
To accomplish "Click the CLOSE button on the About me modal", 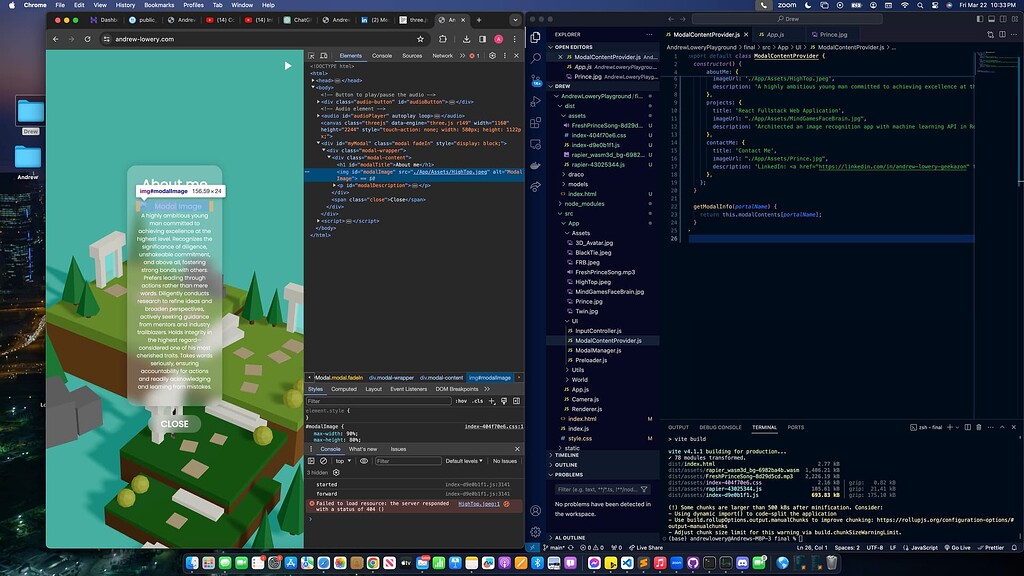I will coord(174,424).
